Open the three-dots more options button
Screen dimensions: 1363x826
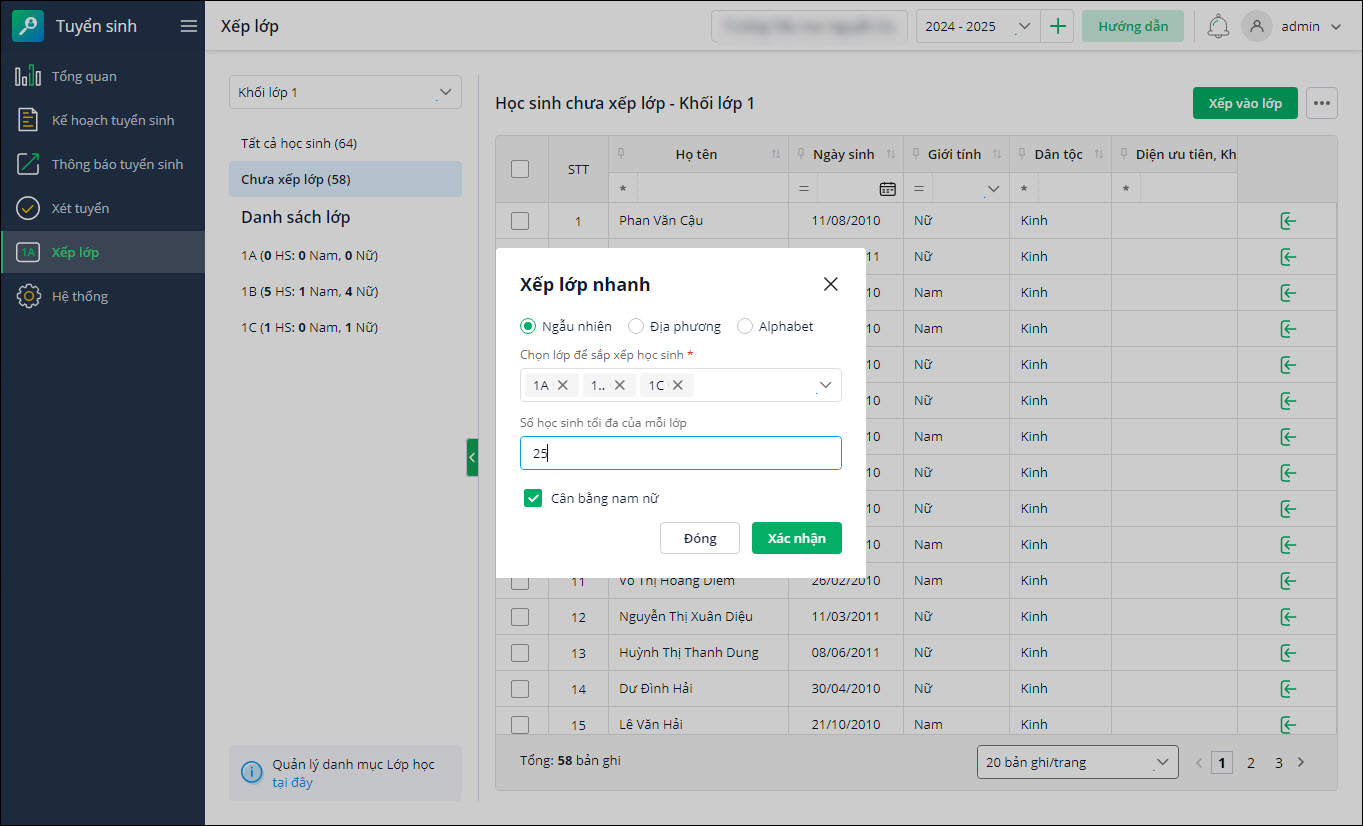(x=1321, y=103)
